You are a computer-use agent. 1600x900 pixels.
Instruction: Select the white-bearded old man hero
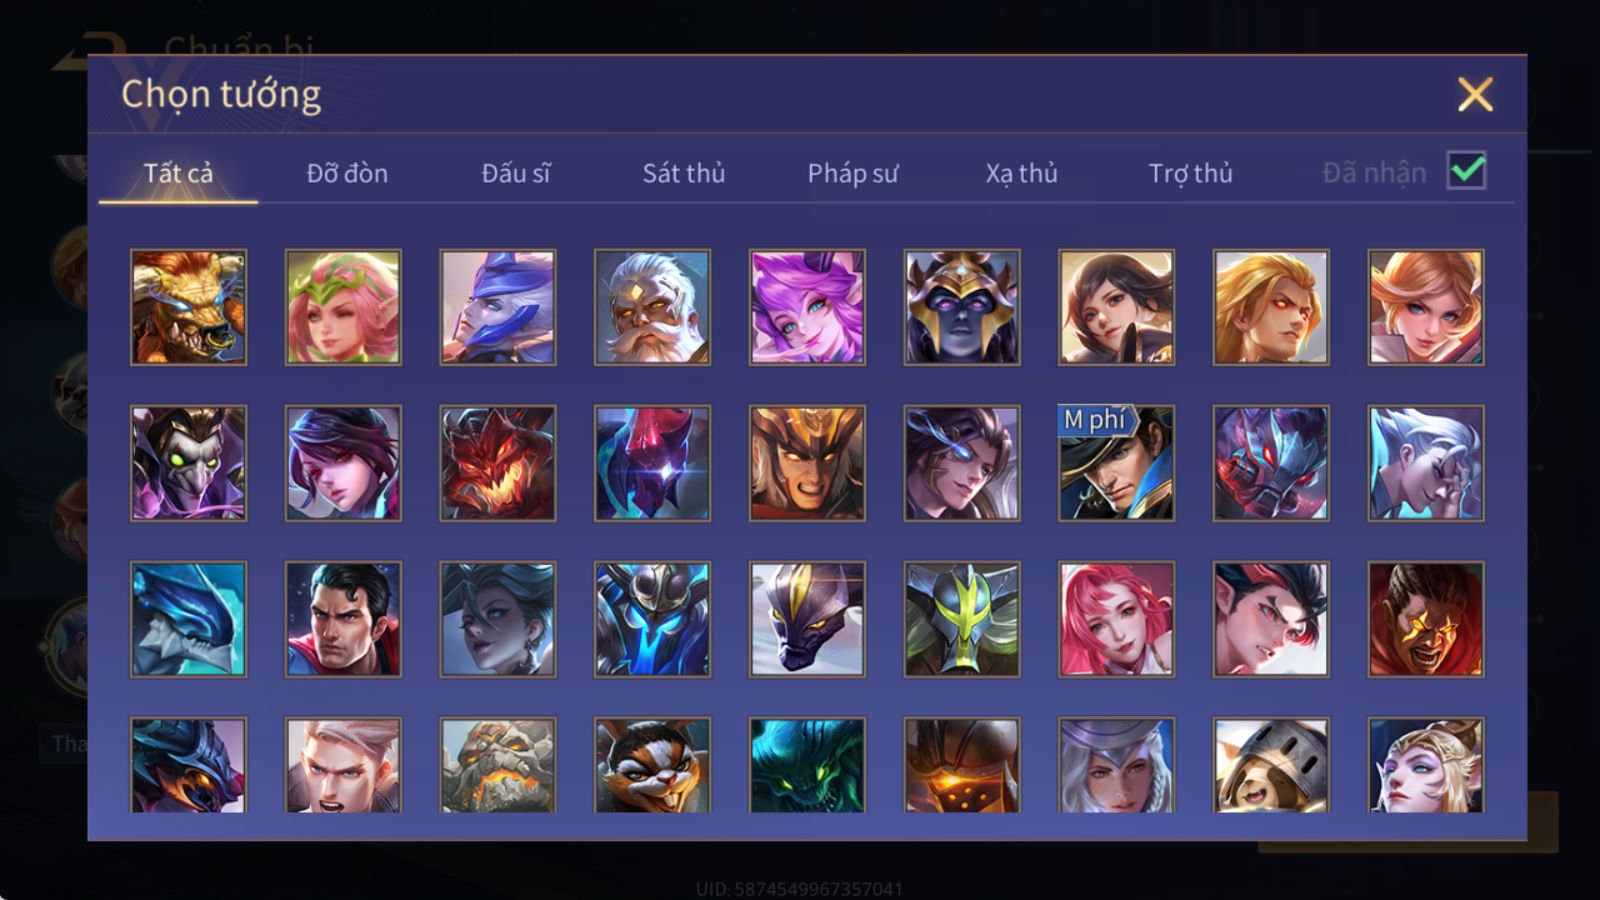click(652, 307)
